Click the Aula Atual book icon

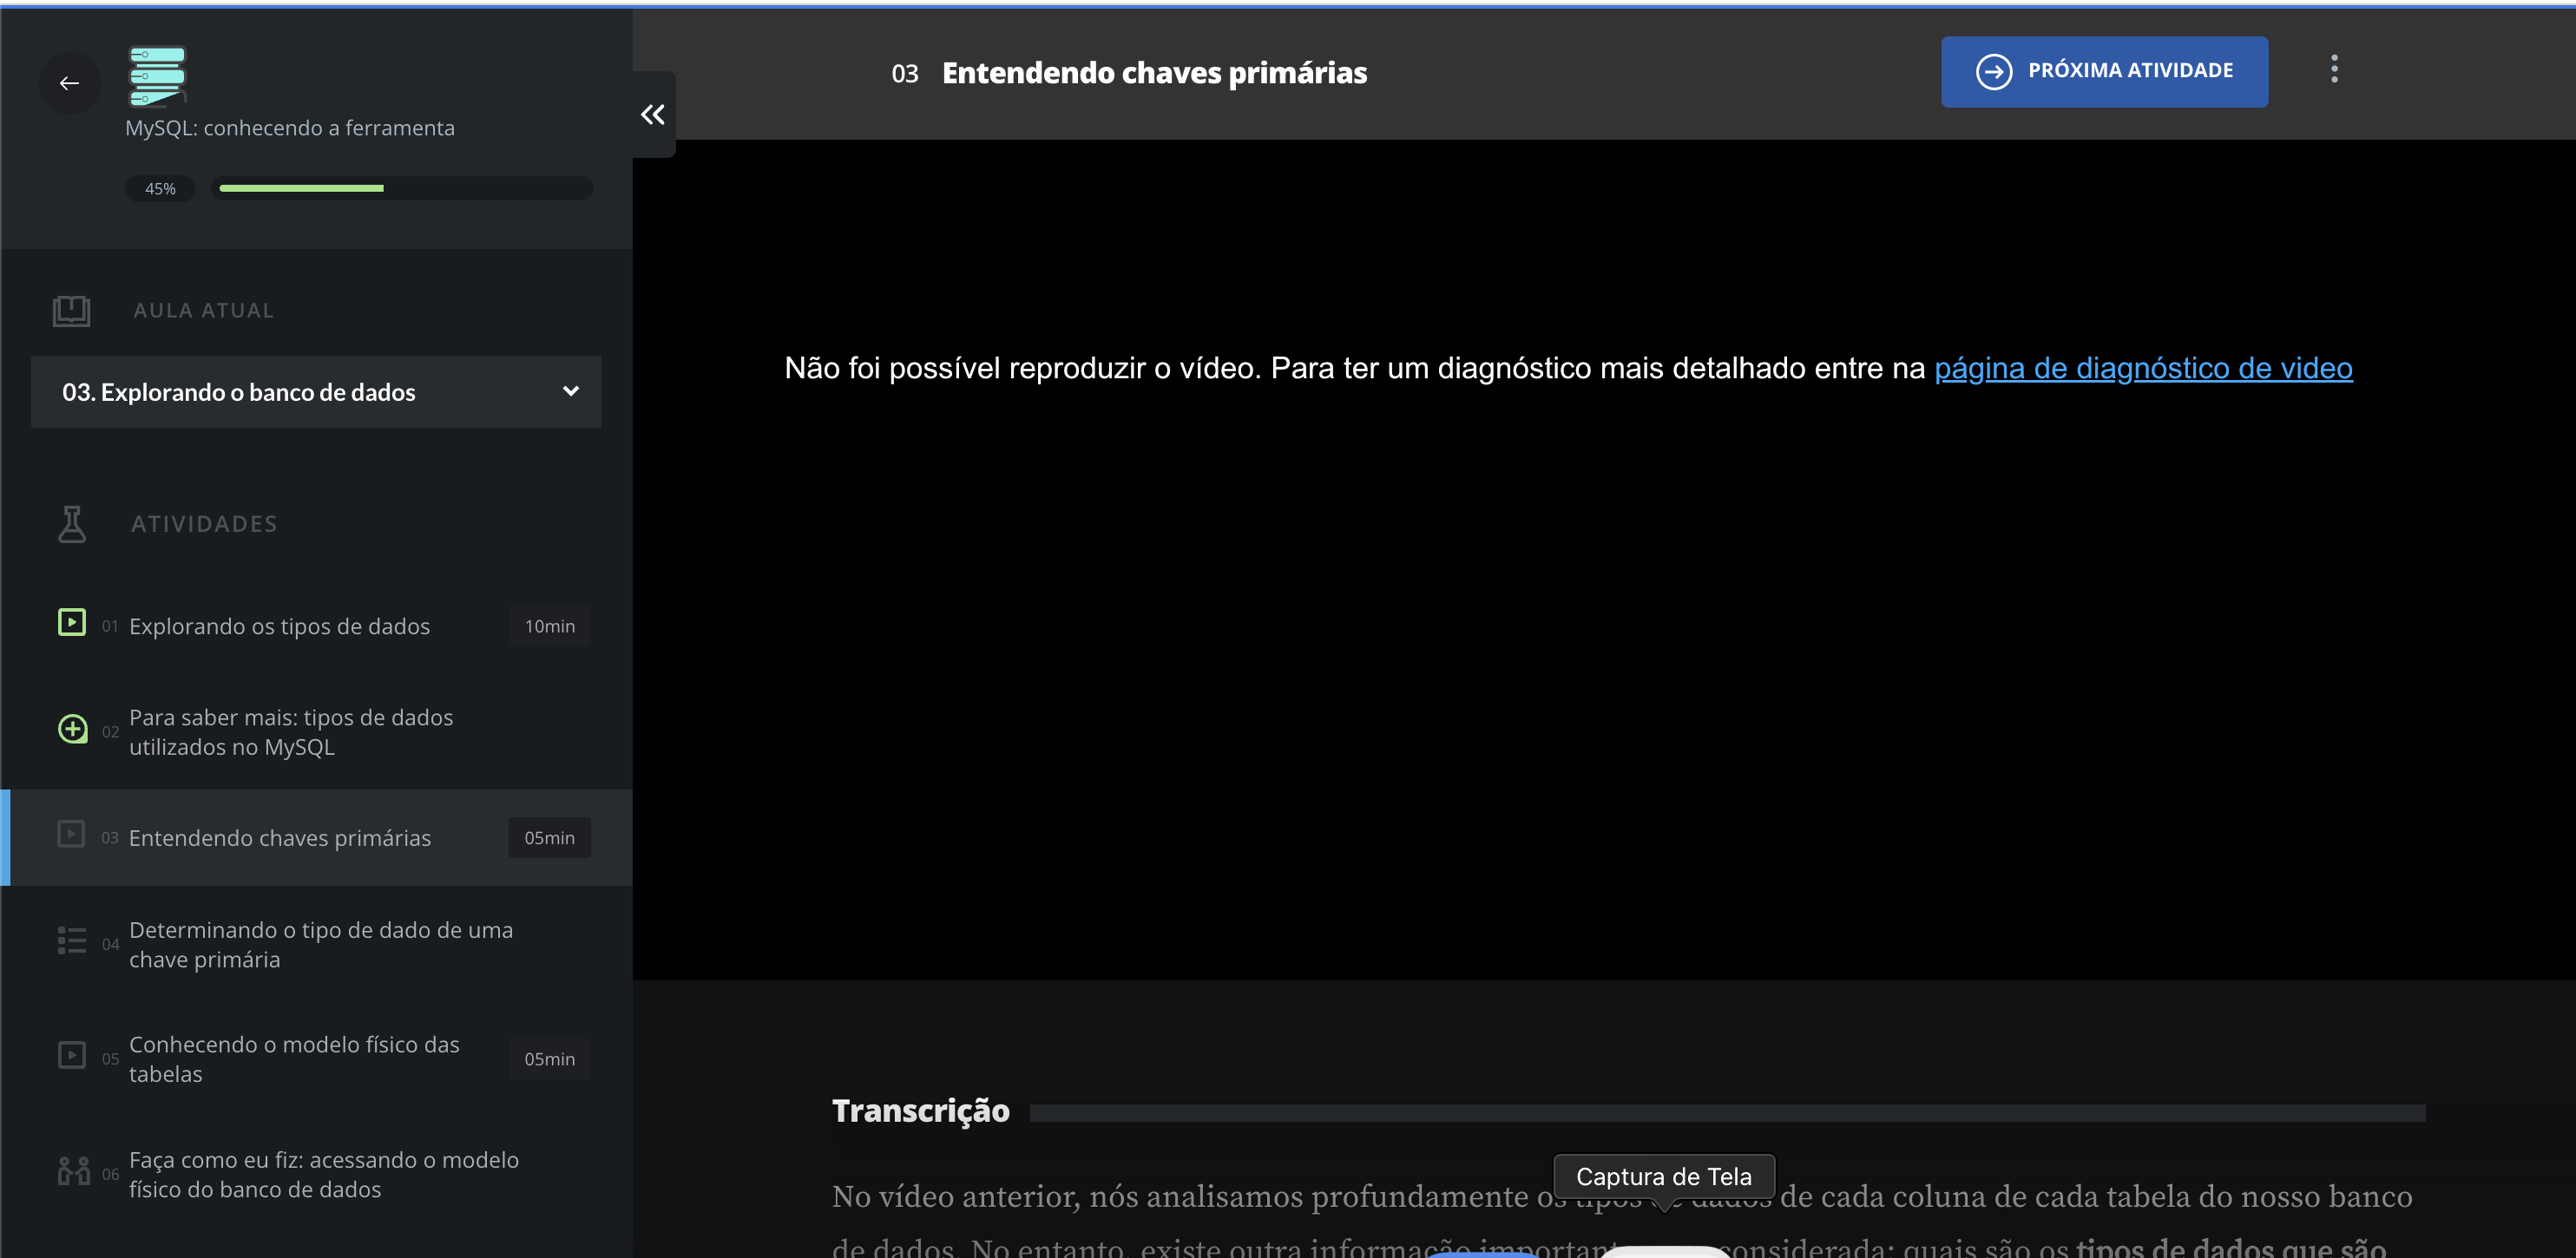71,310
